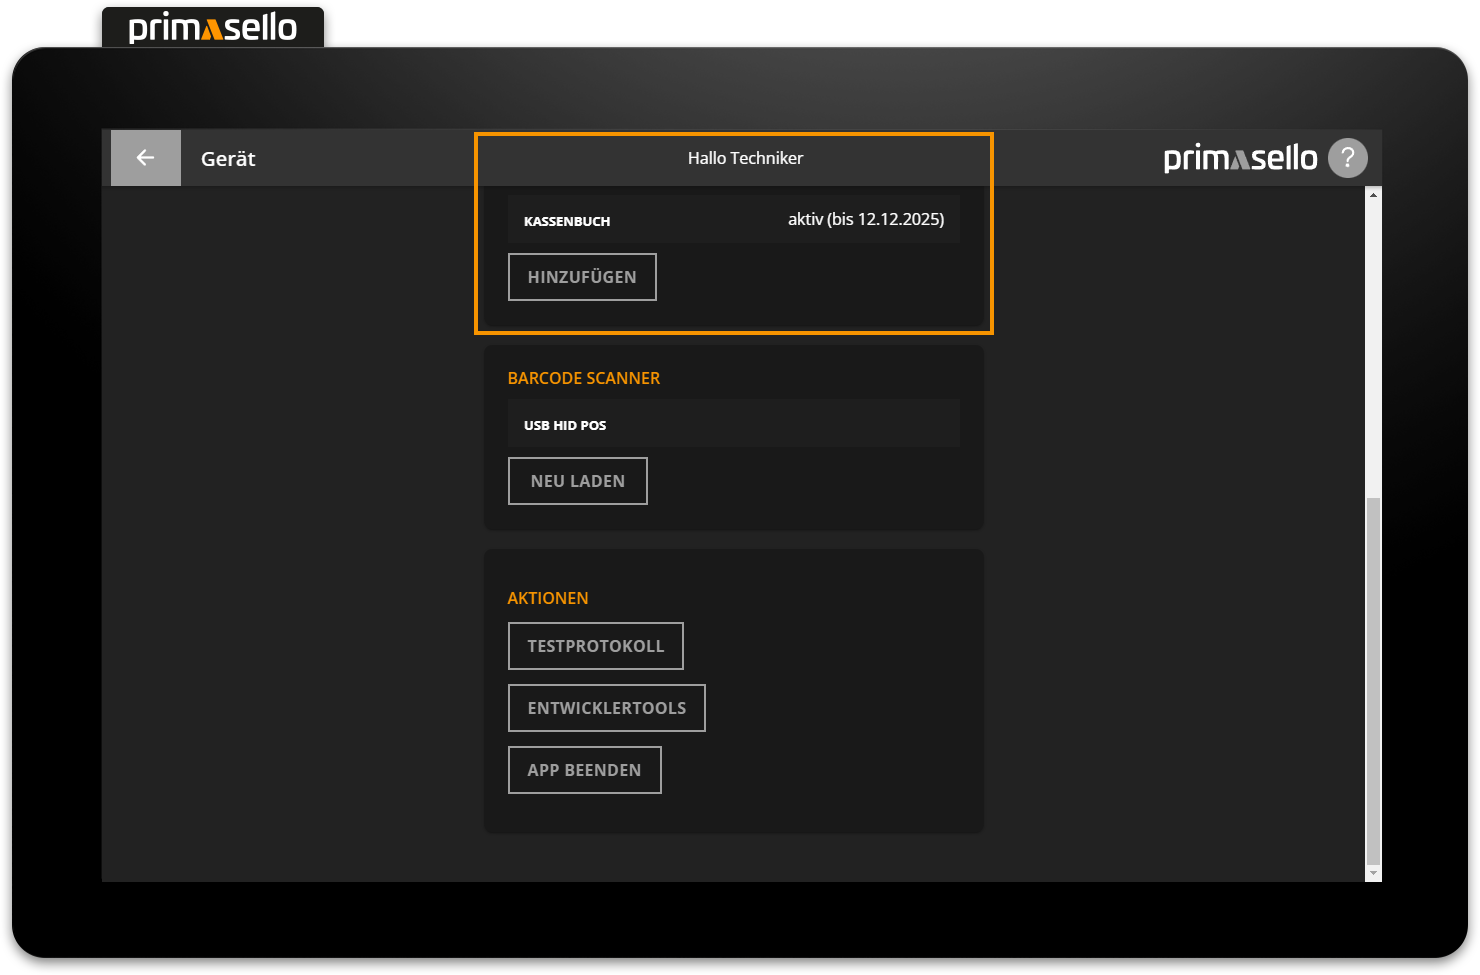
Task: Click the primasello logo in the header
Action: (x=1240, y=158)
